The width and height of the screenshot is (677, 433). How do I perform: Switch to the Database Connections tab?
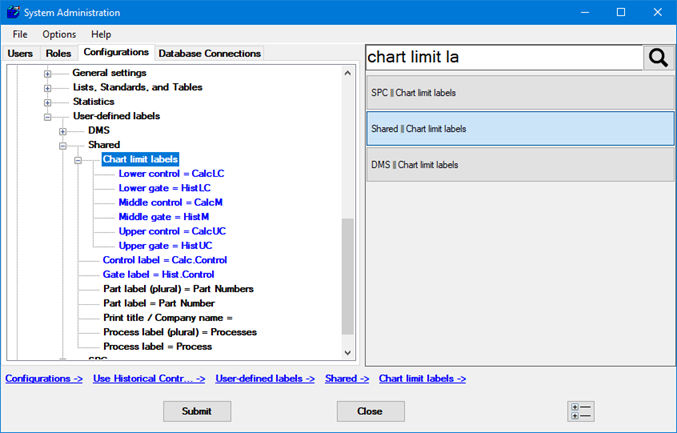[209, 54]
